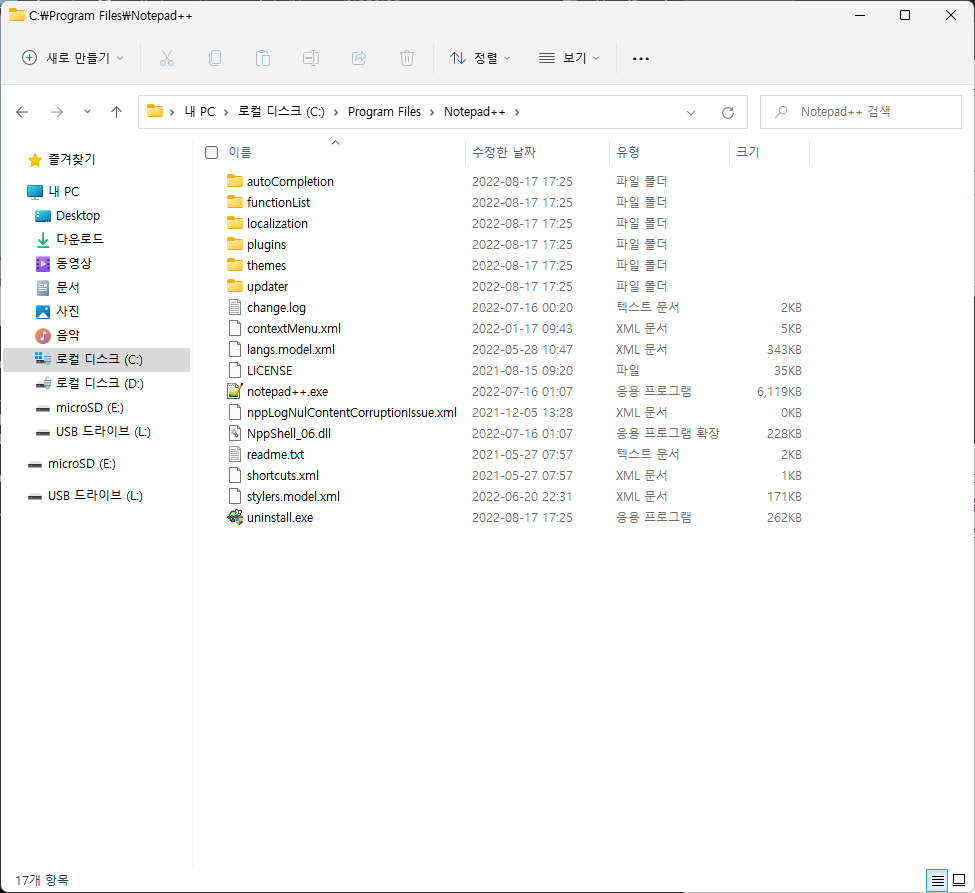Expand chevron after Program Files in path
This screenshot has width=975, height=893.
pos(432,113)
